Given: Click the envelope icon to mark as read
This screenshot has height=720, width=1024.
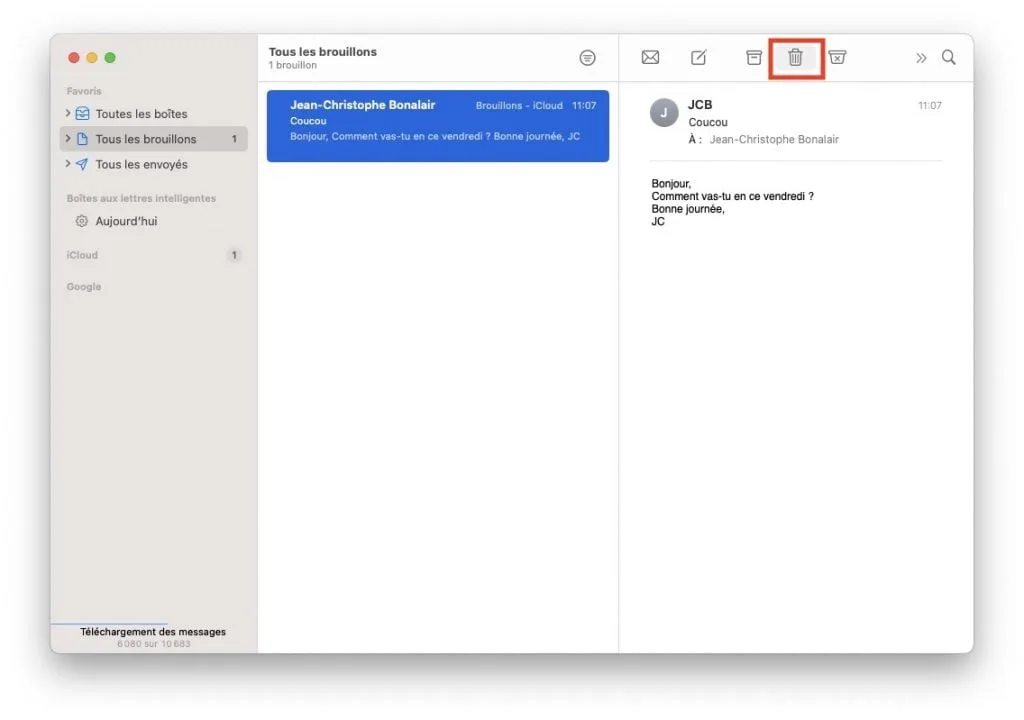Looking at the screenshot, I should [650, 57].
